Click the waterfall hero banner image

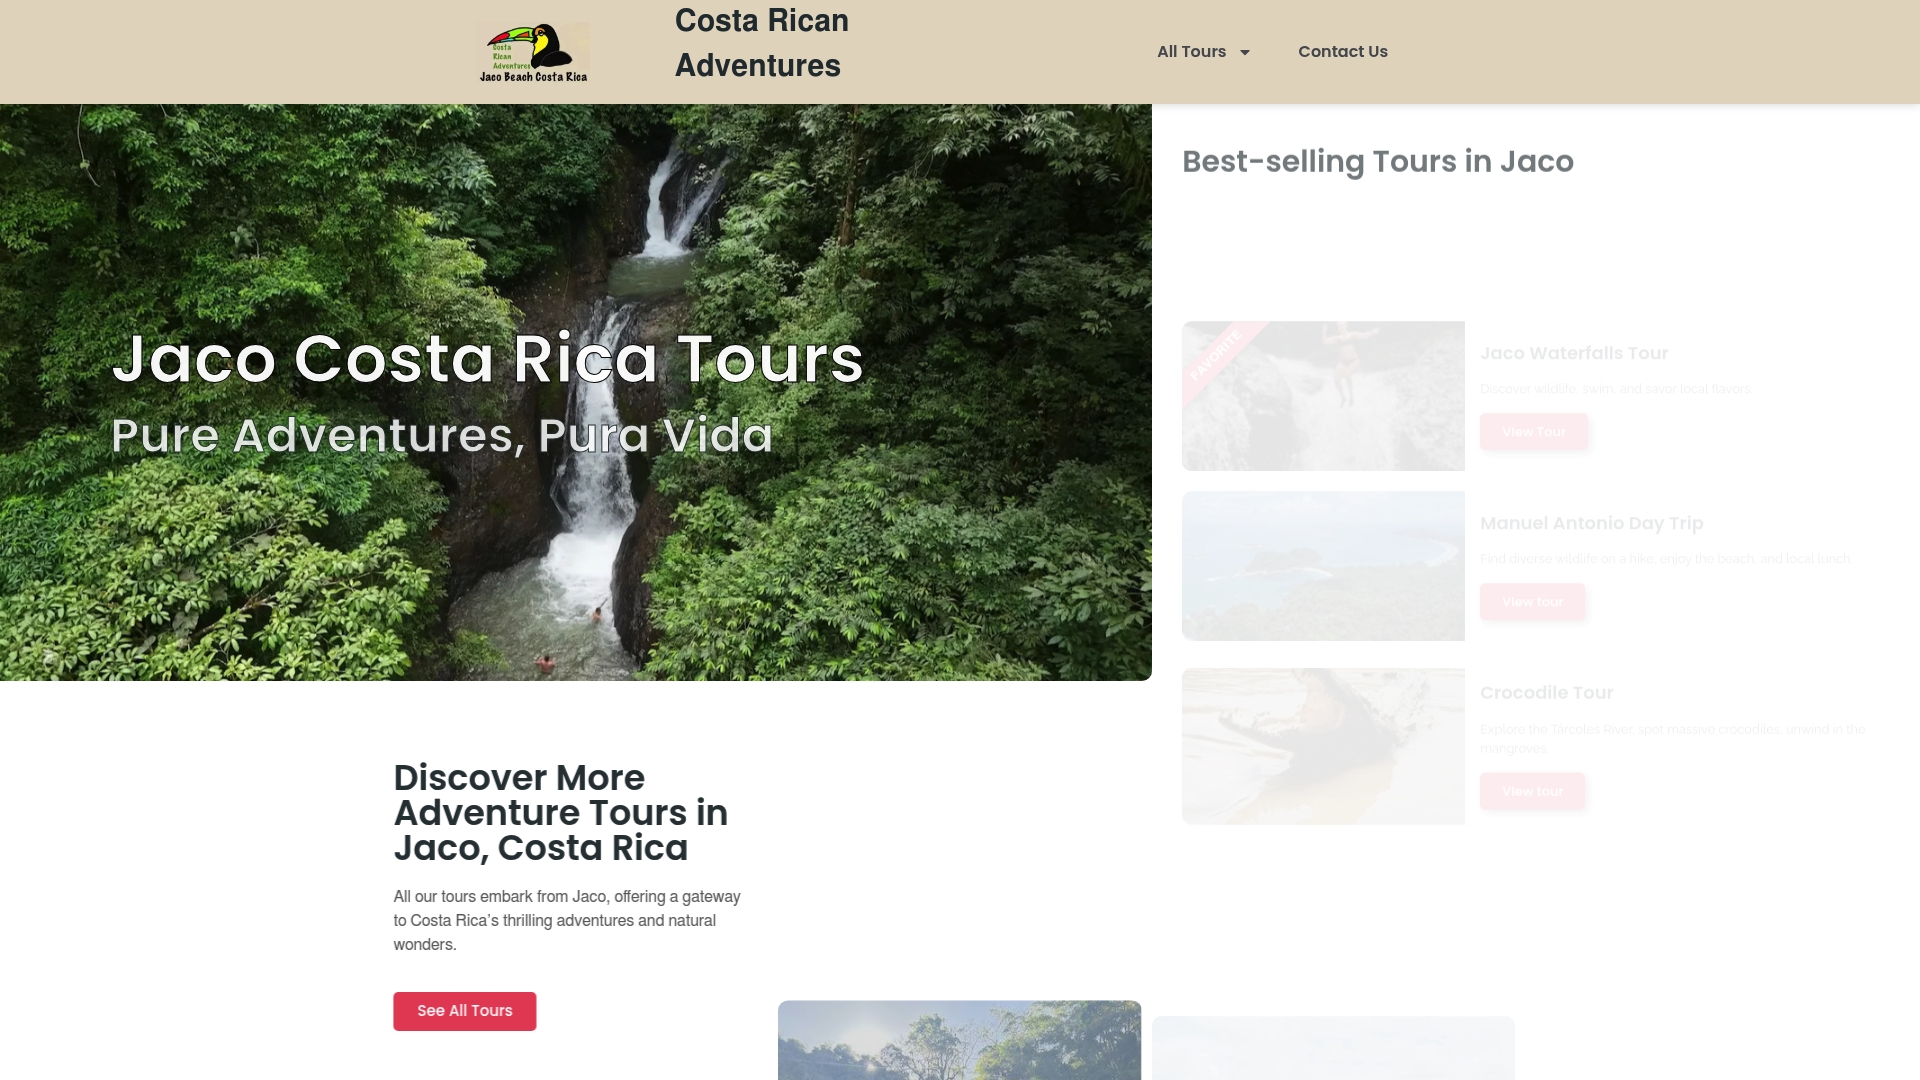coord(576,392)
